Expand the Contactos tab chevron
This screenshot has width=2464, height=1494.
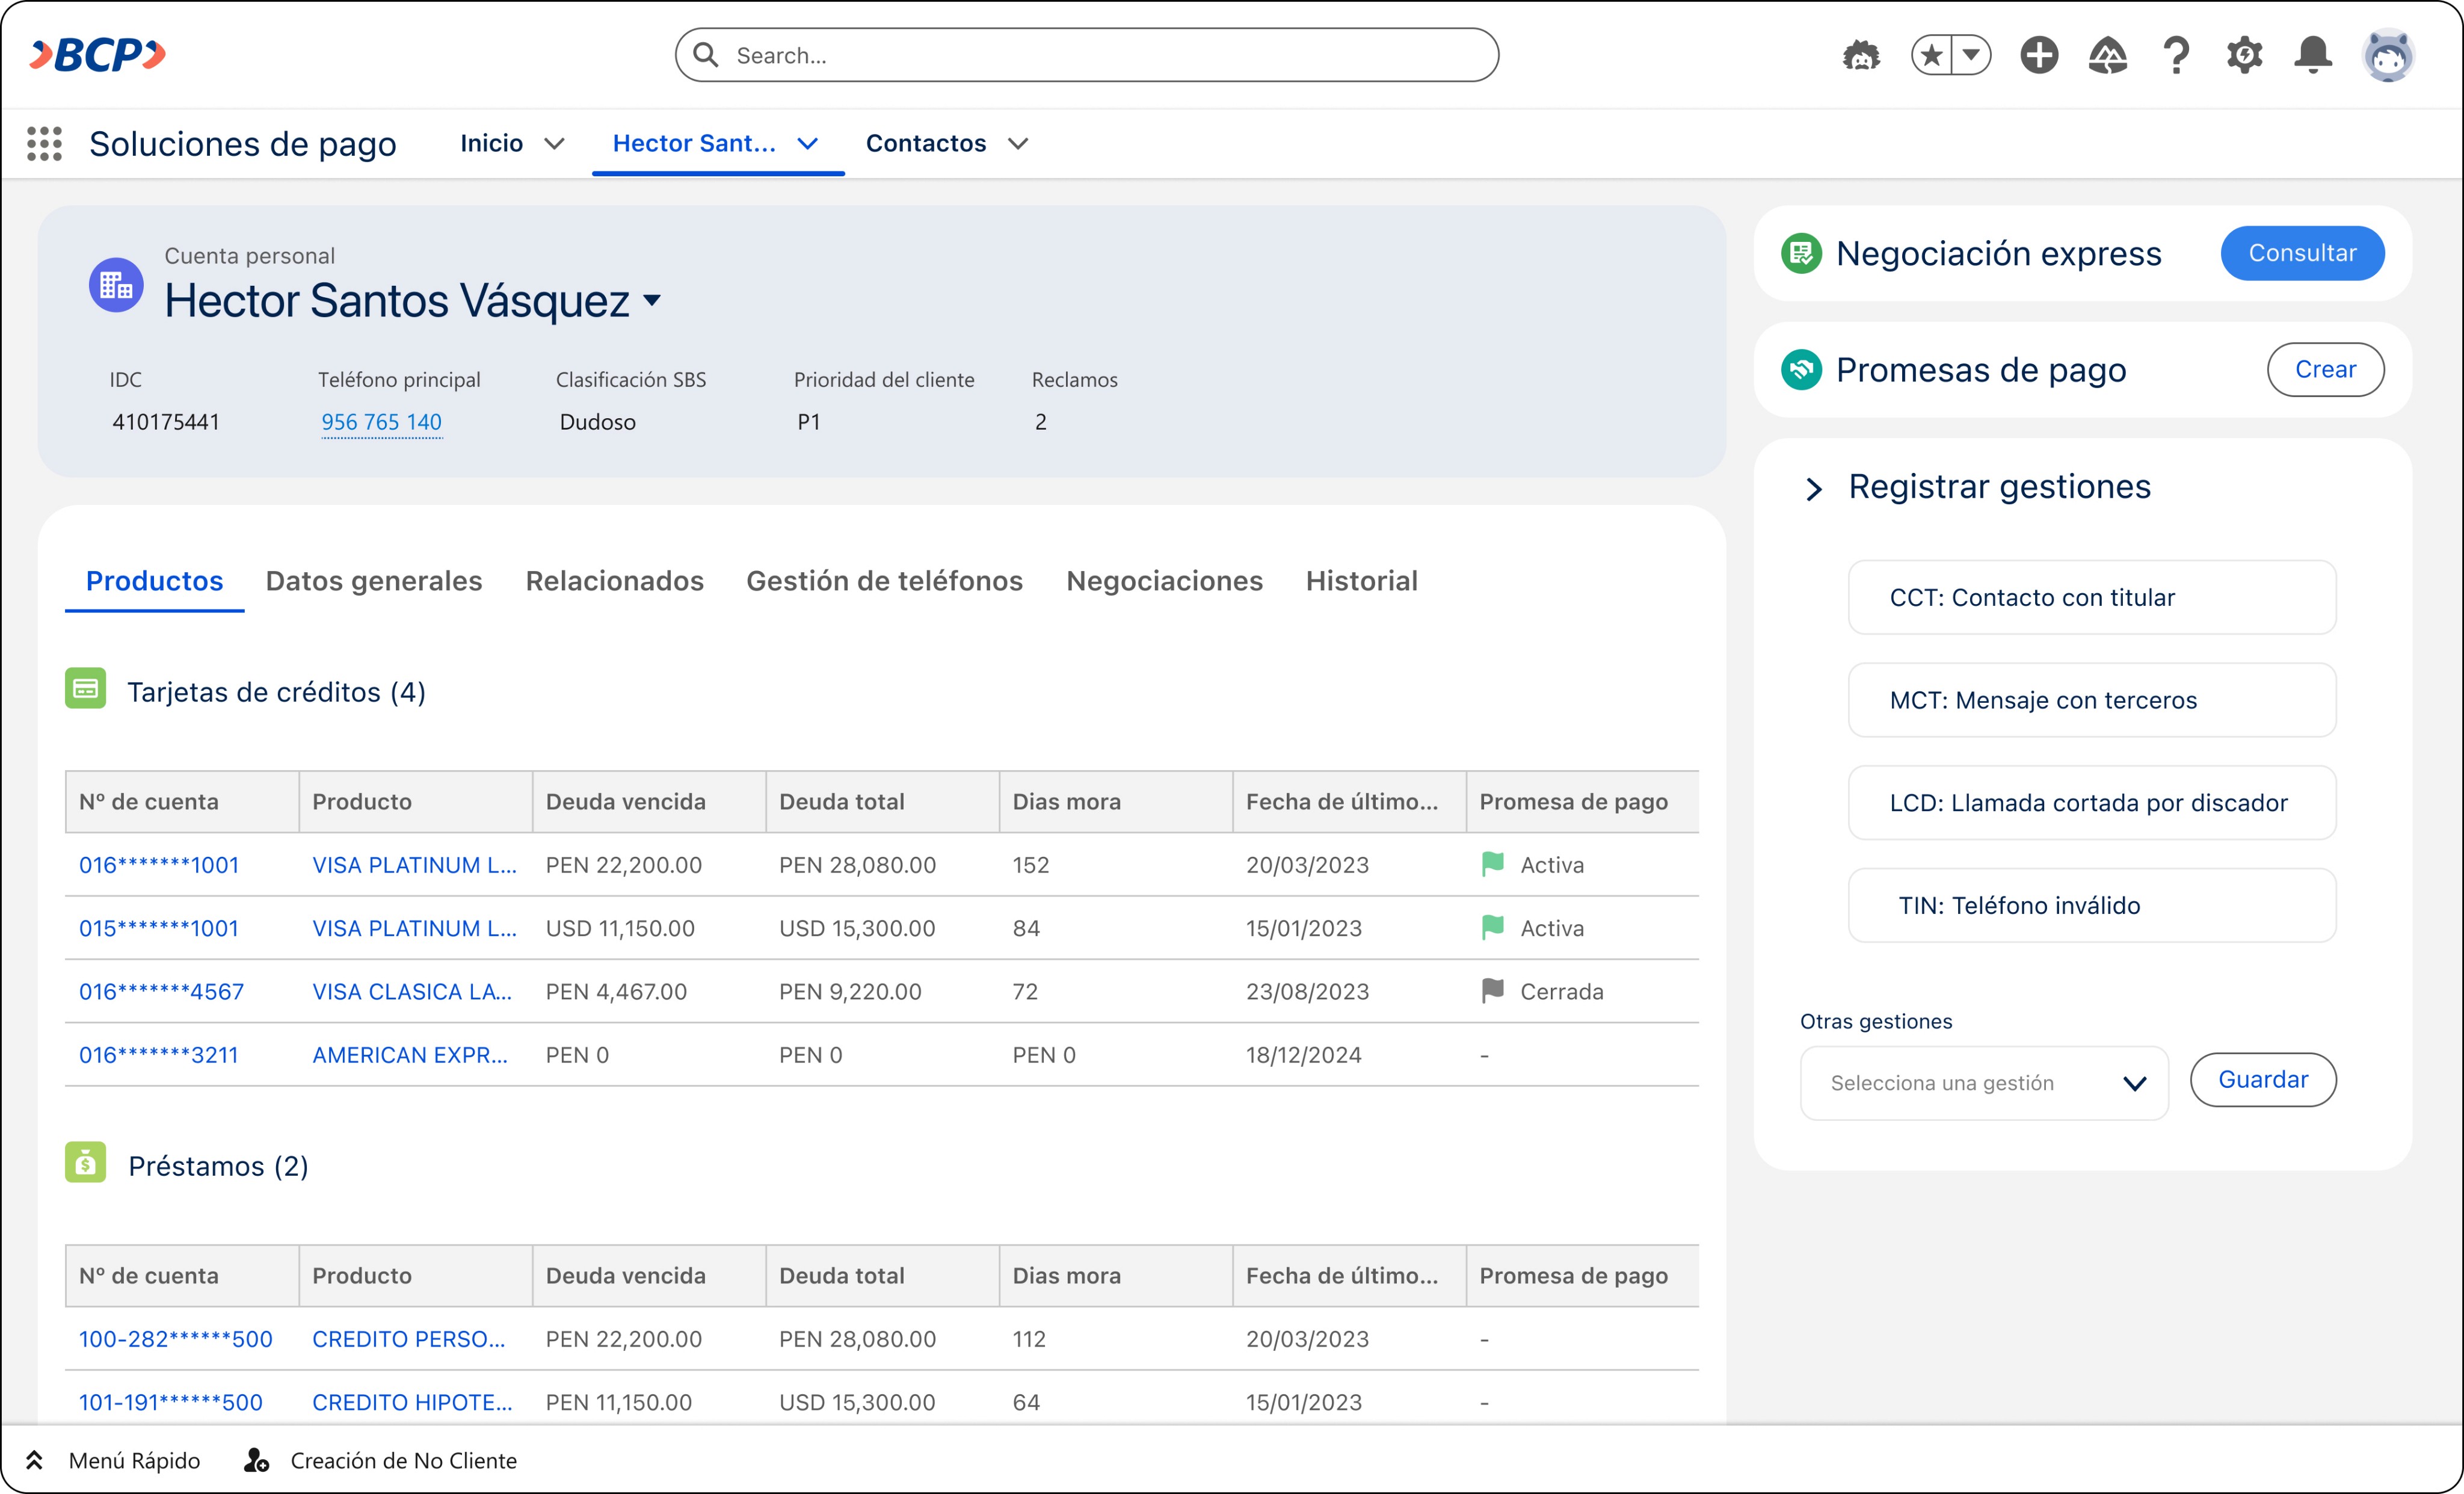tap(1018, 144)
